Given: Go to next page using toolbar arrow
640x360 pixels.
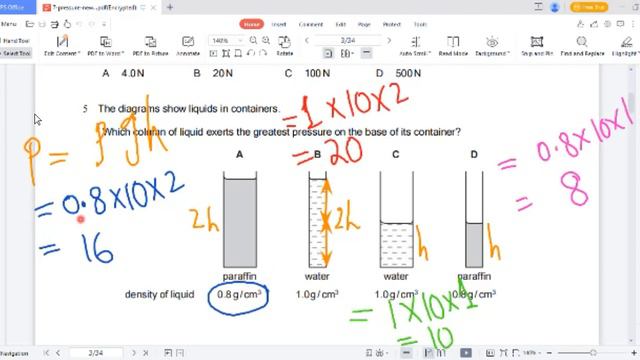Looking at the screenshot, I should click(x=389, y=40).
